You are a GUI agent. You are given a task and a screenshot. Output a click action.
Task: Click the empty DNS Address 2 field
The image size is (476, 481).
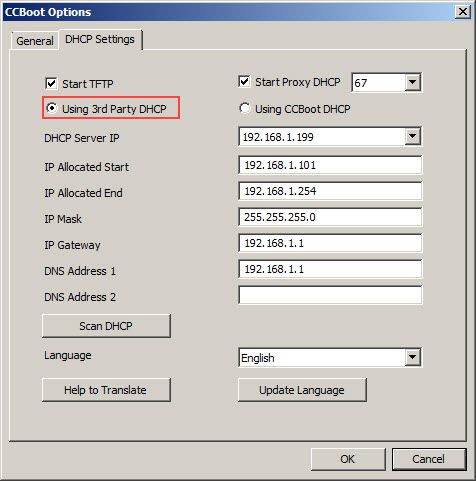tap(330, 295)
